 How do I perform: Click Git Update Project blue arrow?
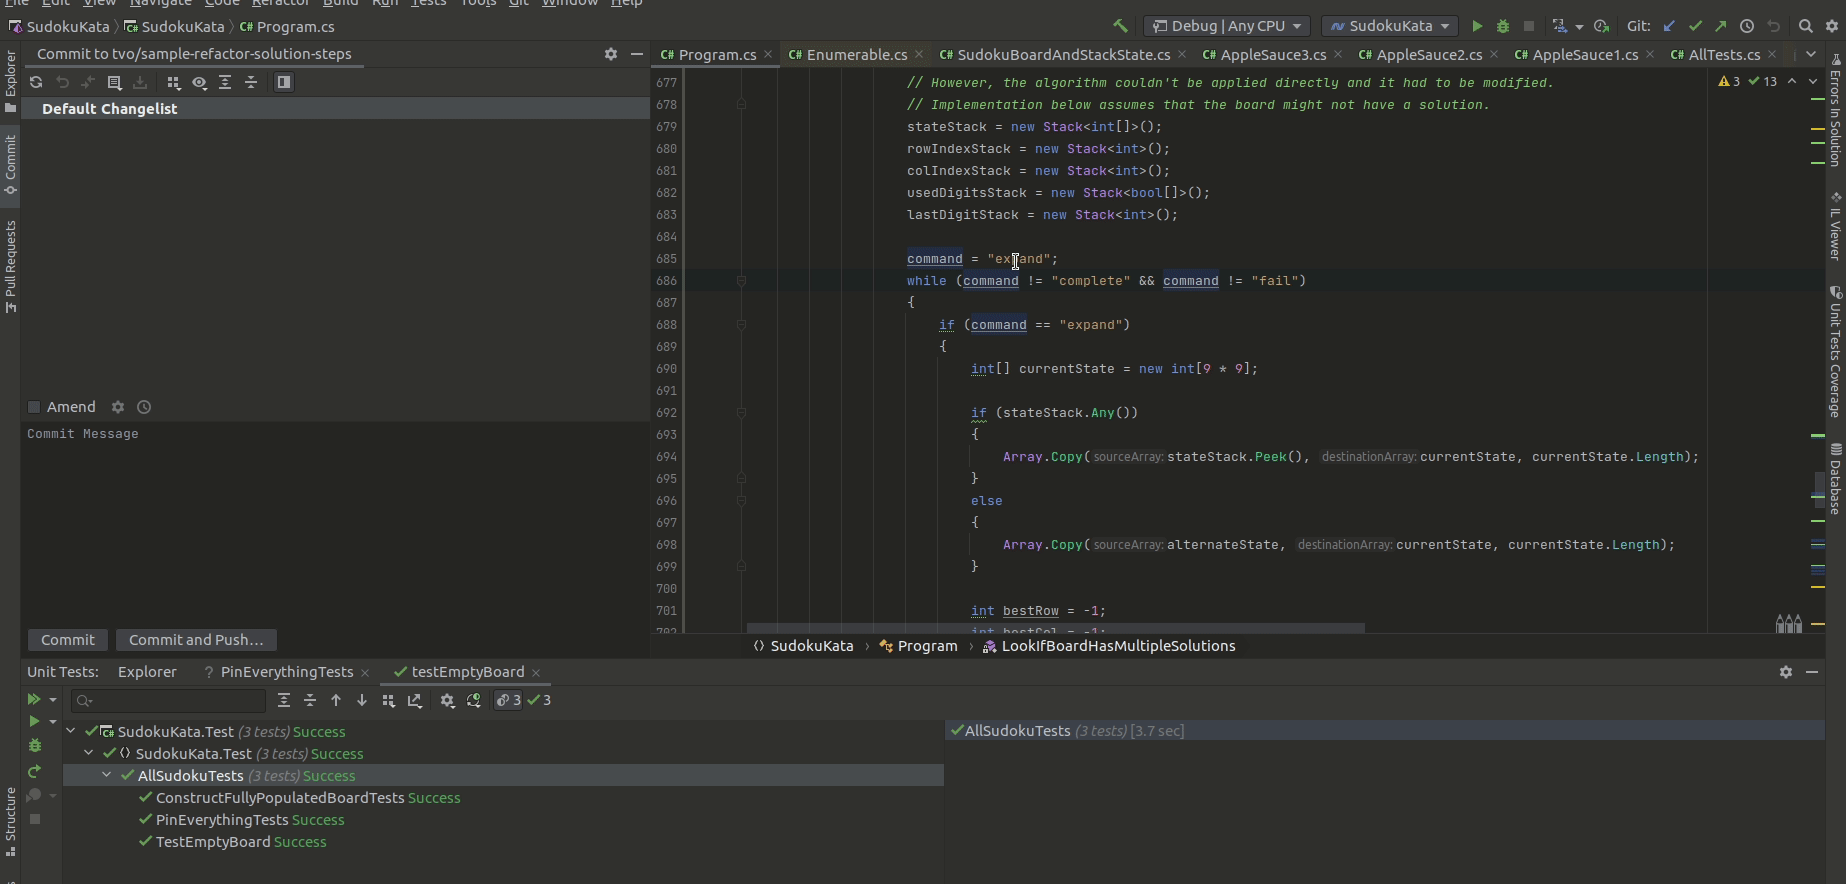[1669, 26]
